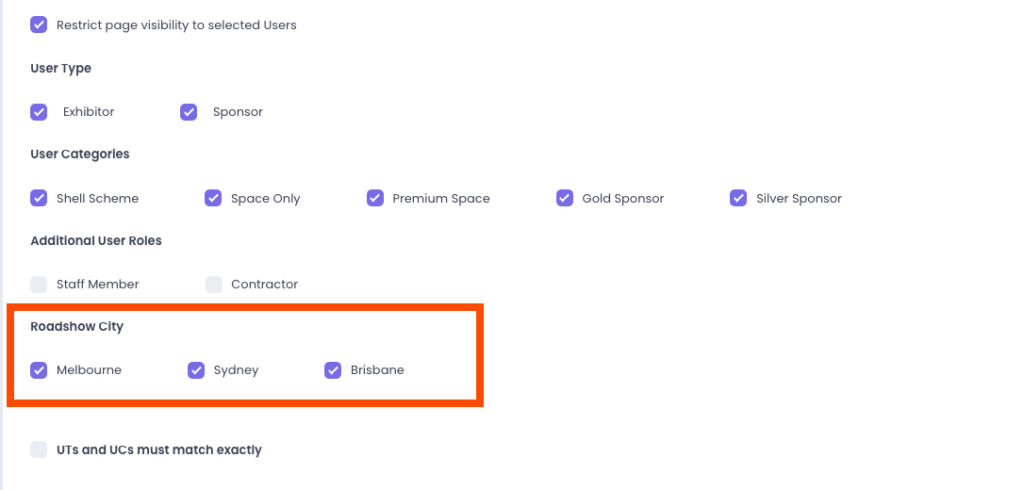Screen dimensions: 1024x490
Task: Click the "User Categories" section heading
Action: pos(80,154)
